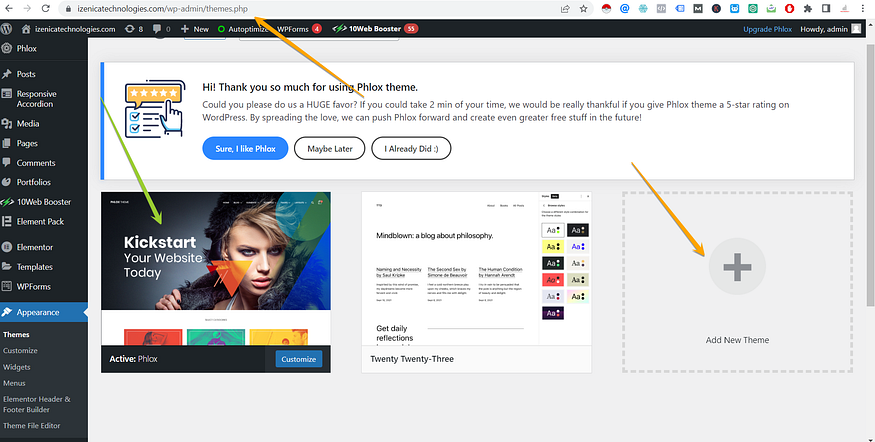This screenshot has width=875, height=442.
Task: Open the Customize submenu link
Action: tap(20, 350)
